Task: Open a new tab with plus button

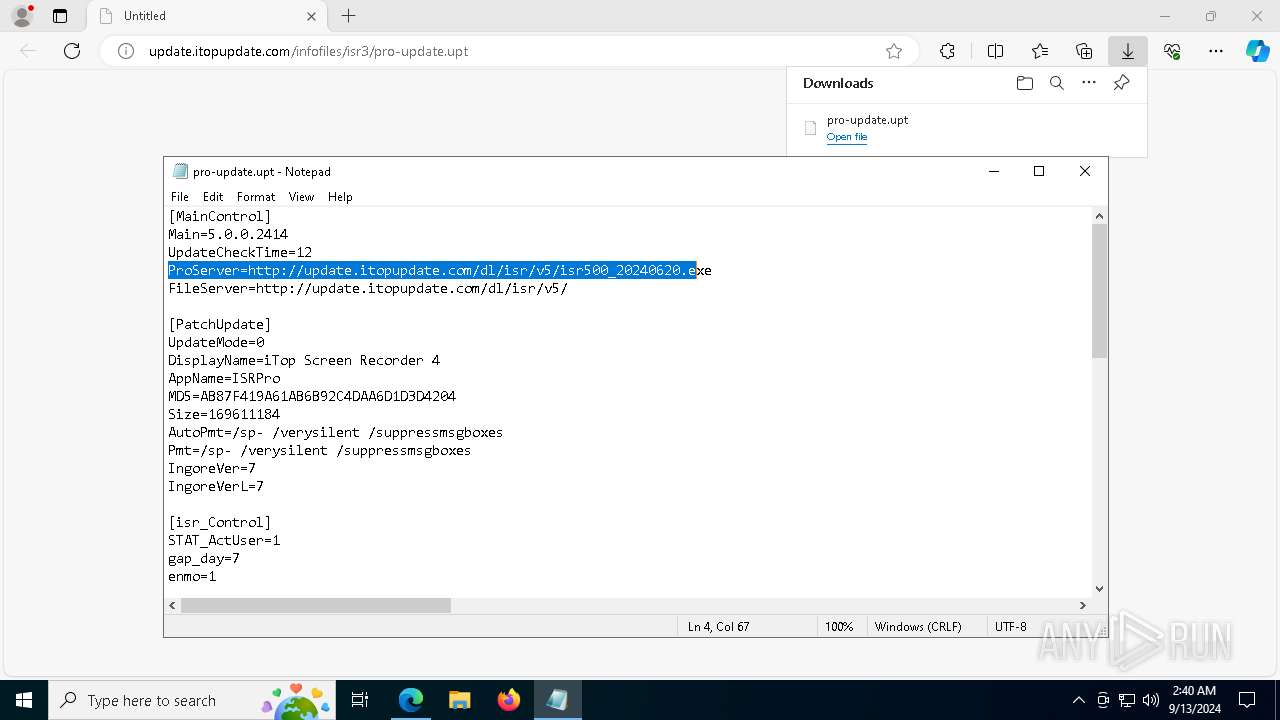Action: tap(348, 16)
